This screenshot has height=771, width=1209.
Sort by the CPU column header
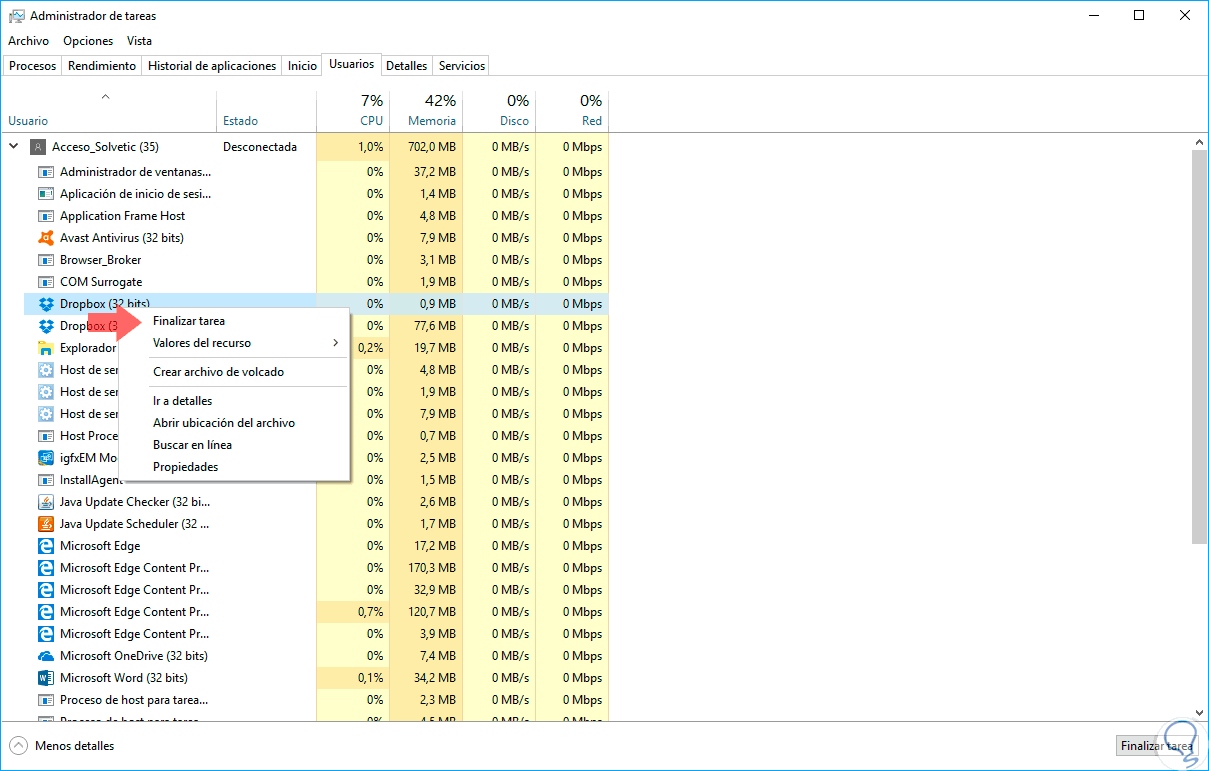353,110
